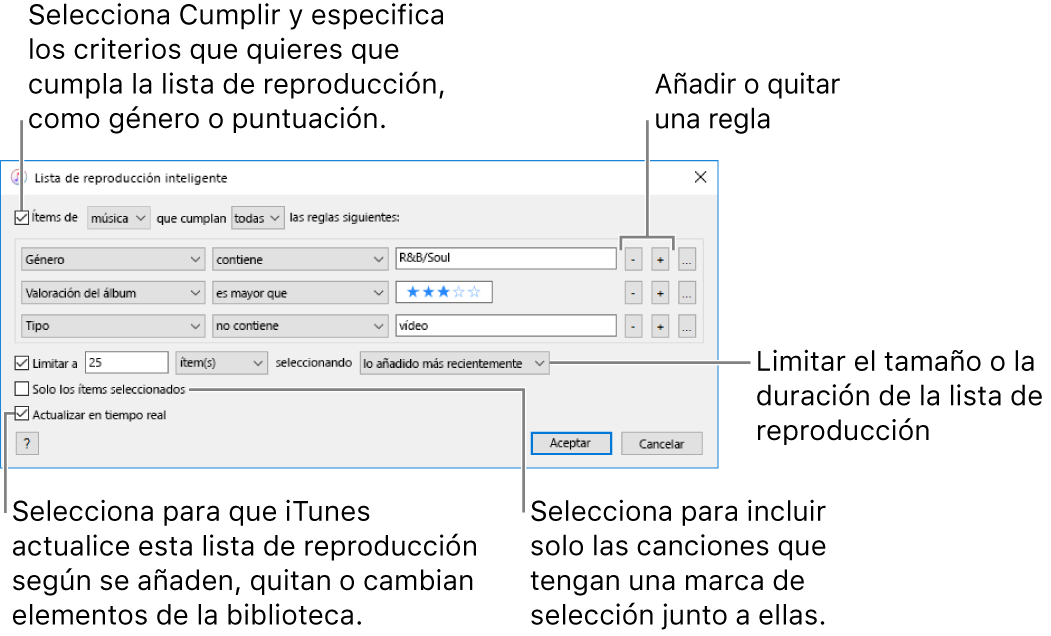This screenshot has width=1051, height=636.
Task: Open the 'es mayor que' condition dropdown
Action: [x=300, y=293]
